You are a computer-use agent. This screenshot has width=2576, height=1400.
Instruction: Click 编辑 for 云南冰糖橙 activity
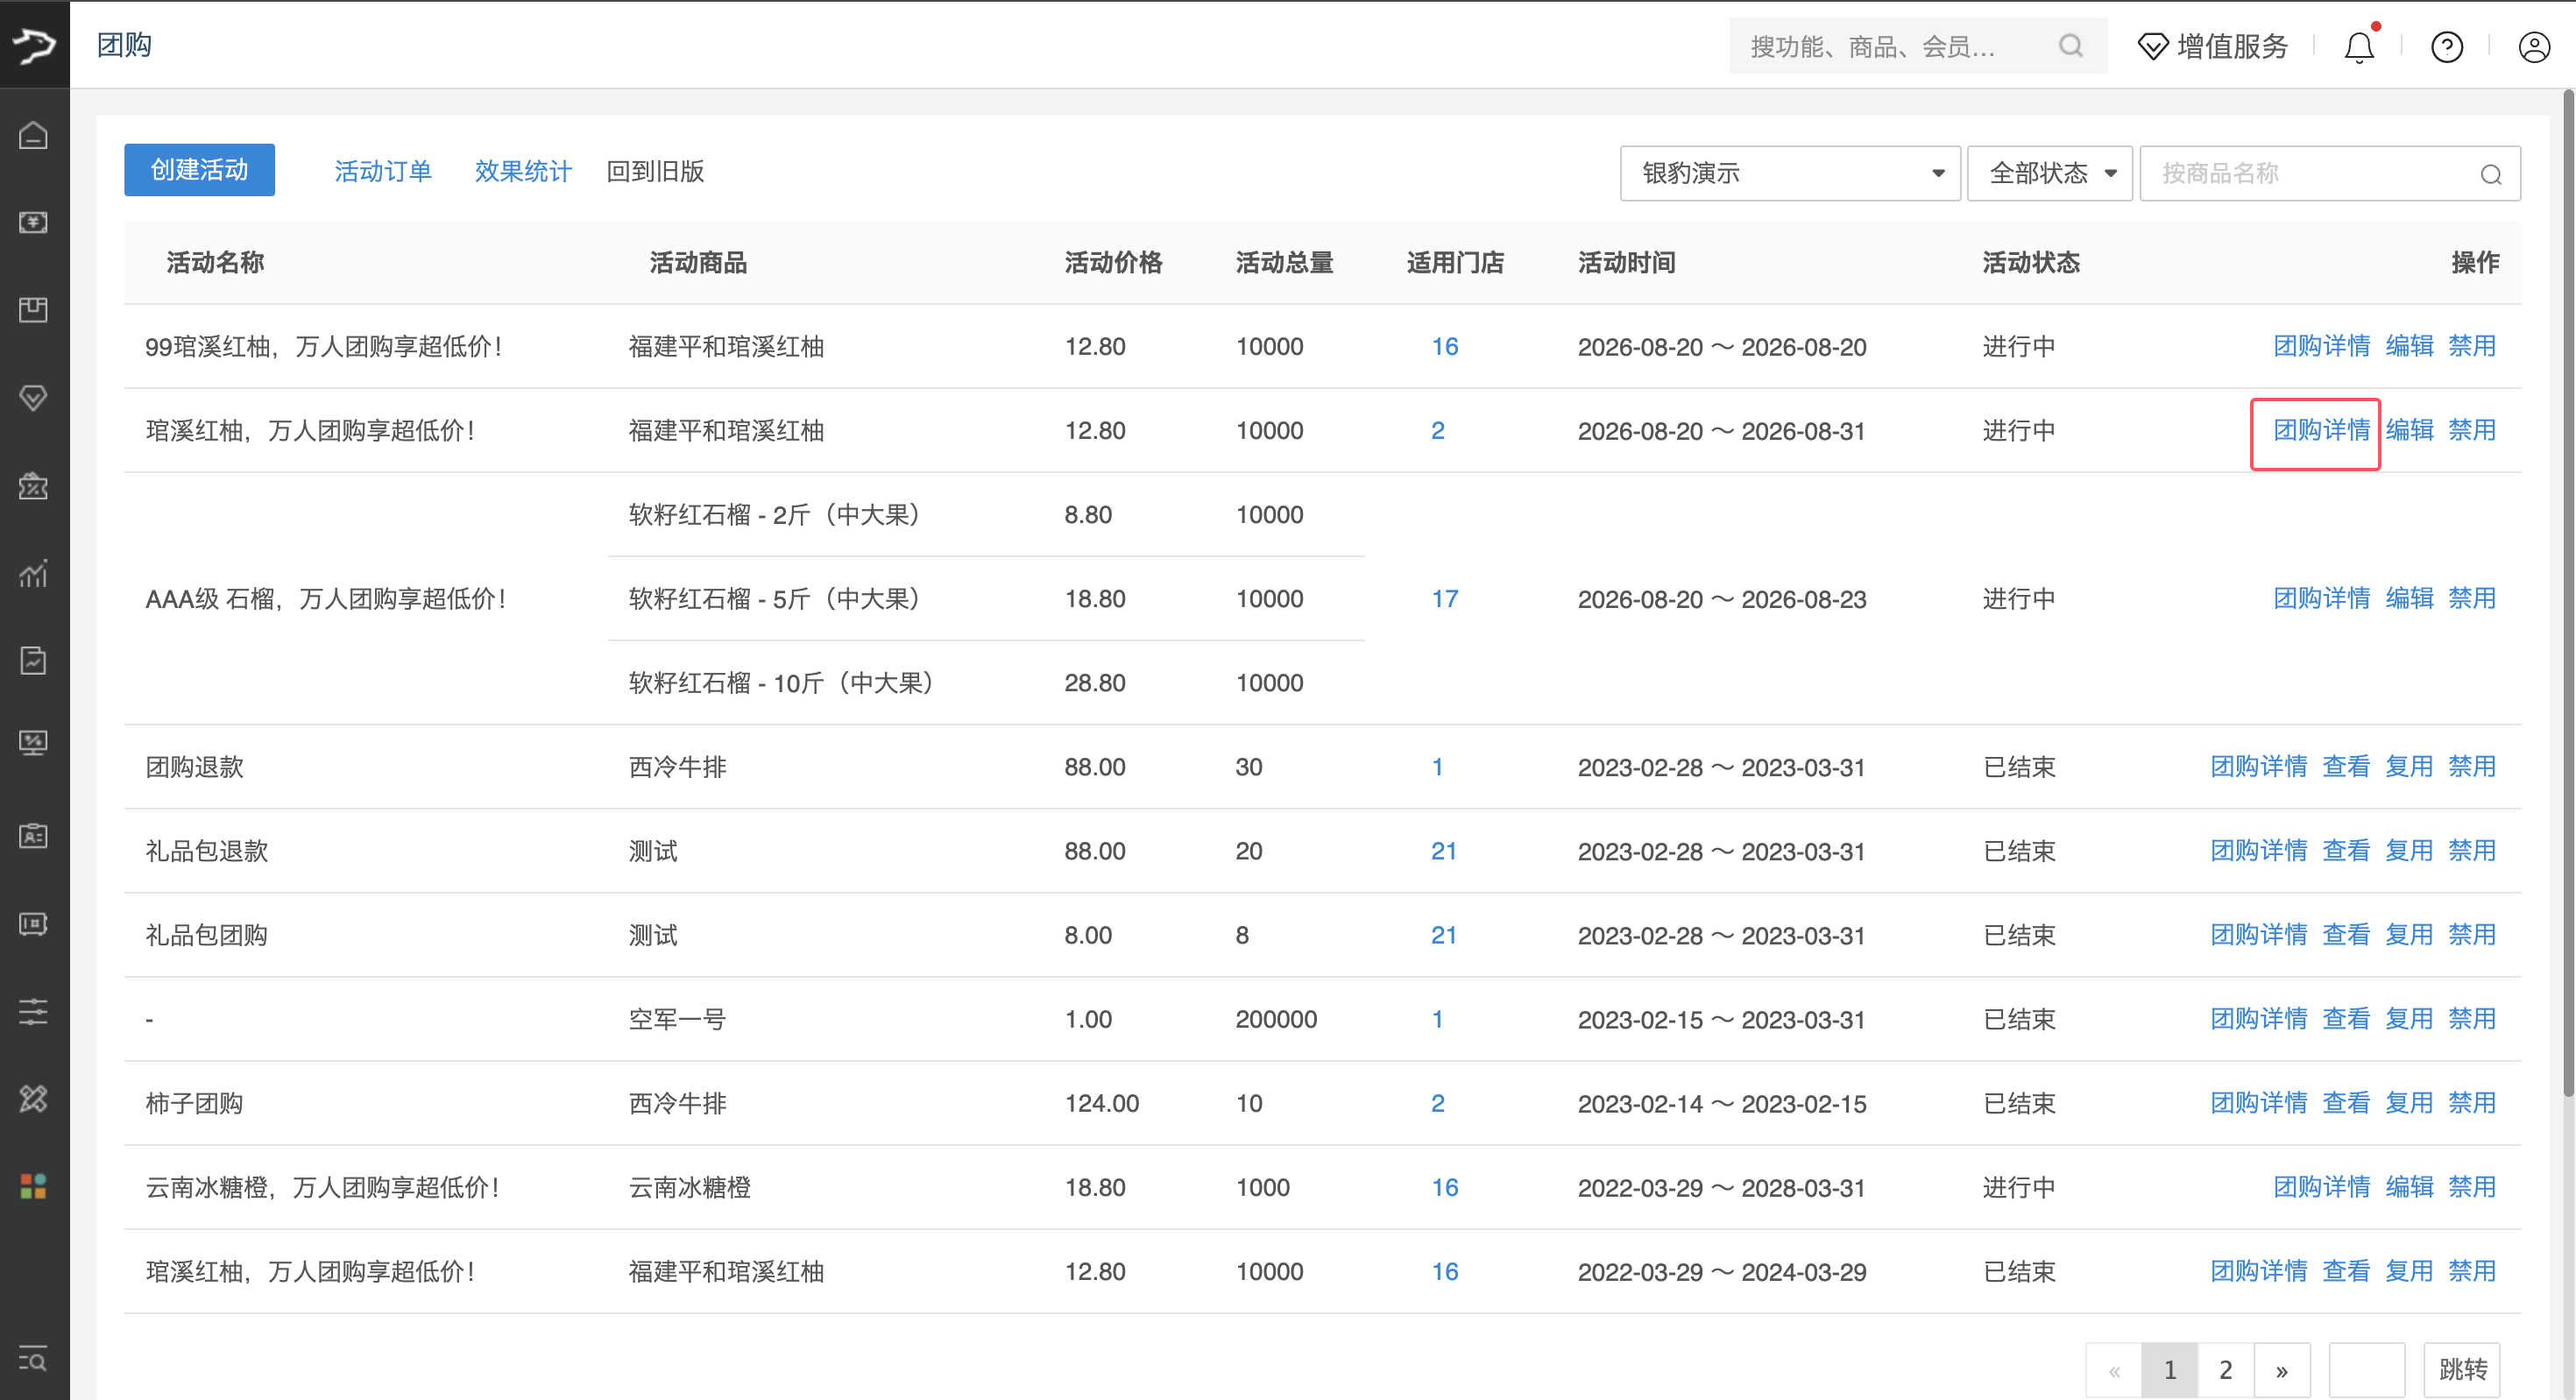point(2410,1186)
